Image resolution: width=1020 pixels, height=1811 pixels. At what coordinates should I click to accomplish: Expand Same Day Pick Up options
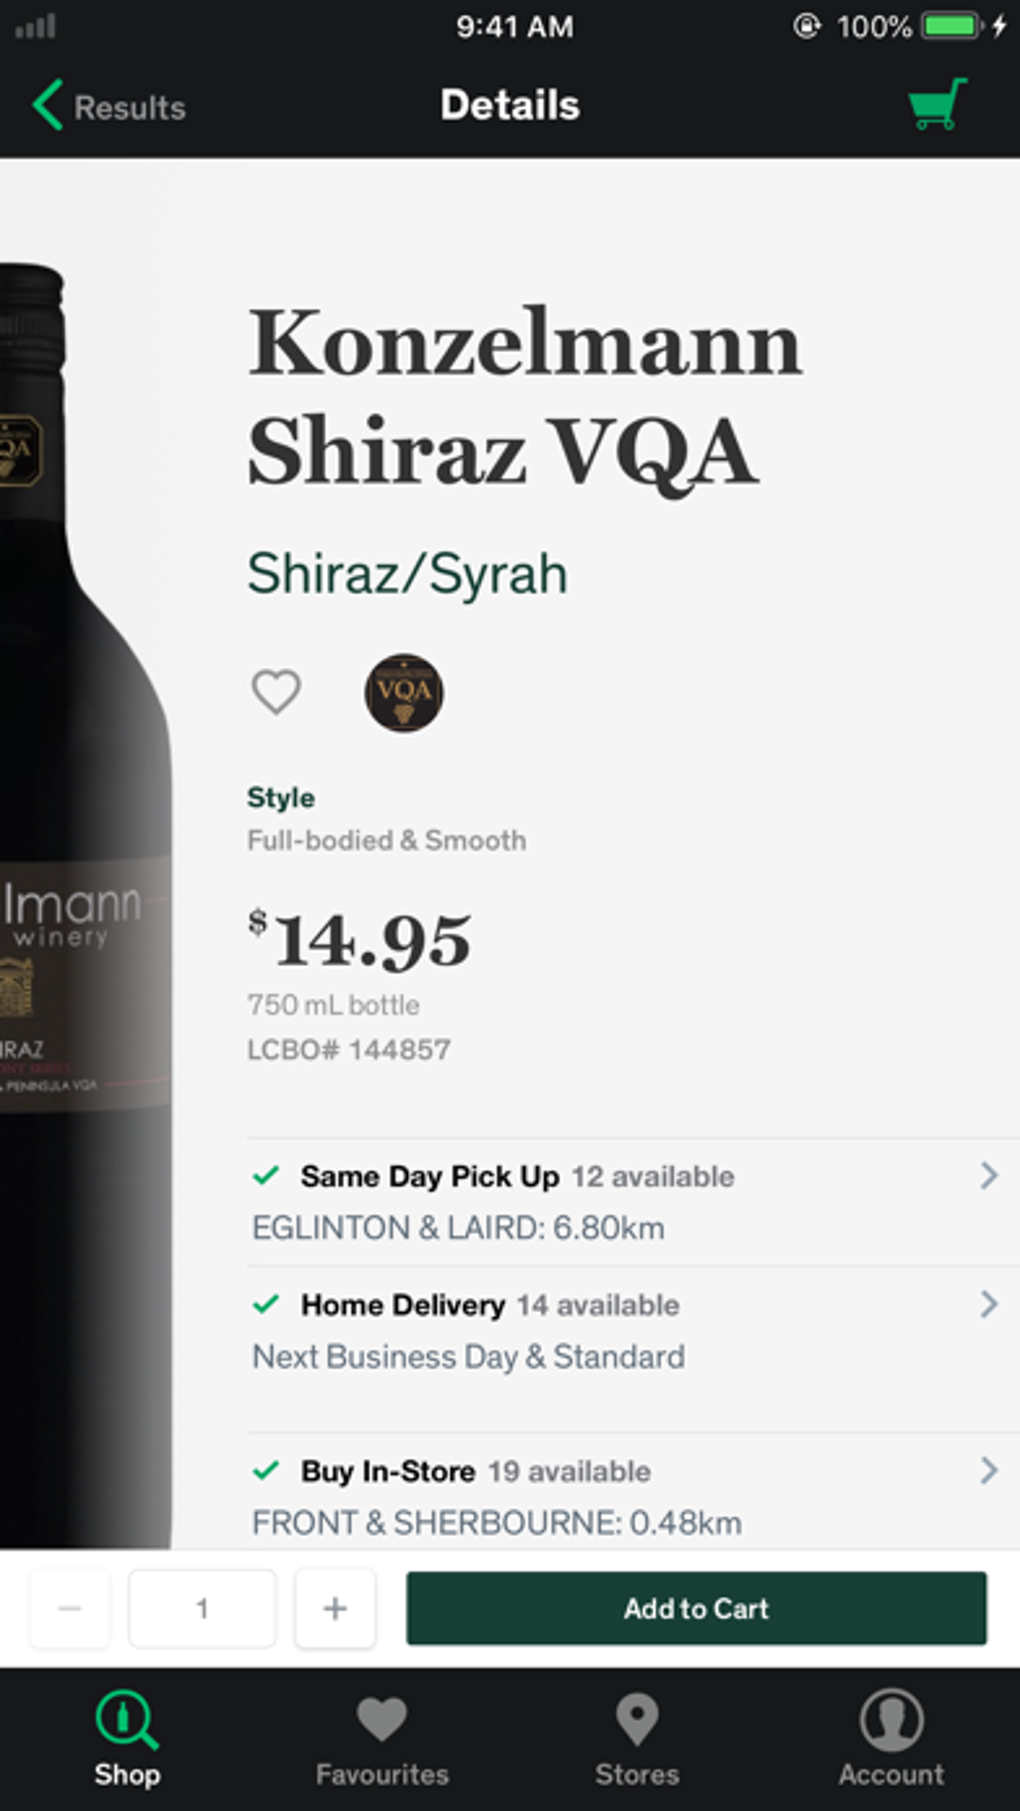988,1176
